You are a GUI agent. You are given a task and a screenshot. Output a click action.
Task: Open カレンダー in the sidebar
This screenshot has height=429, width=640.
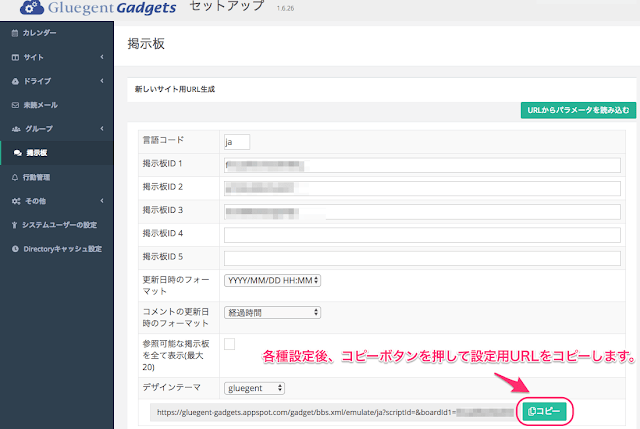(57, 33)
